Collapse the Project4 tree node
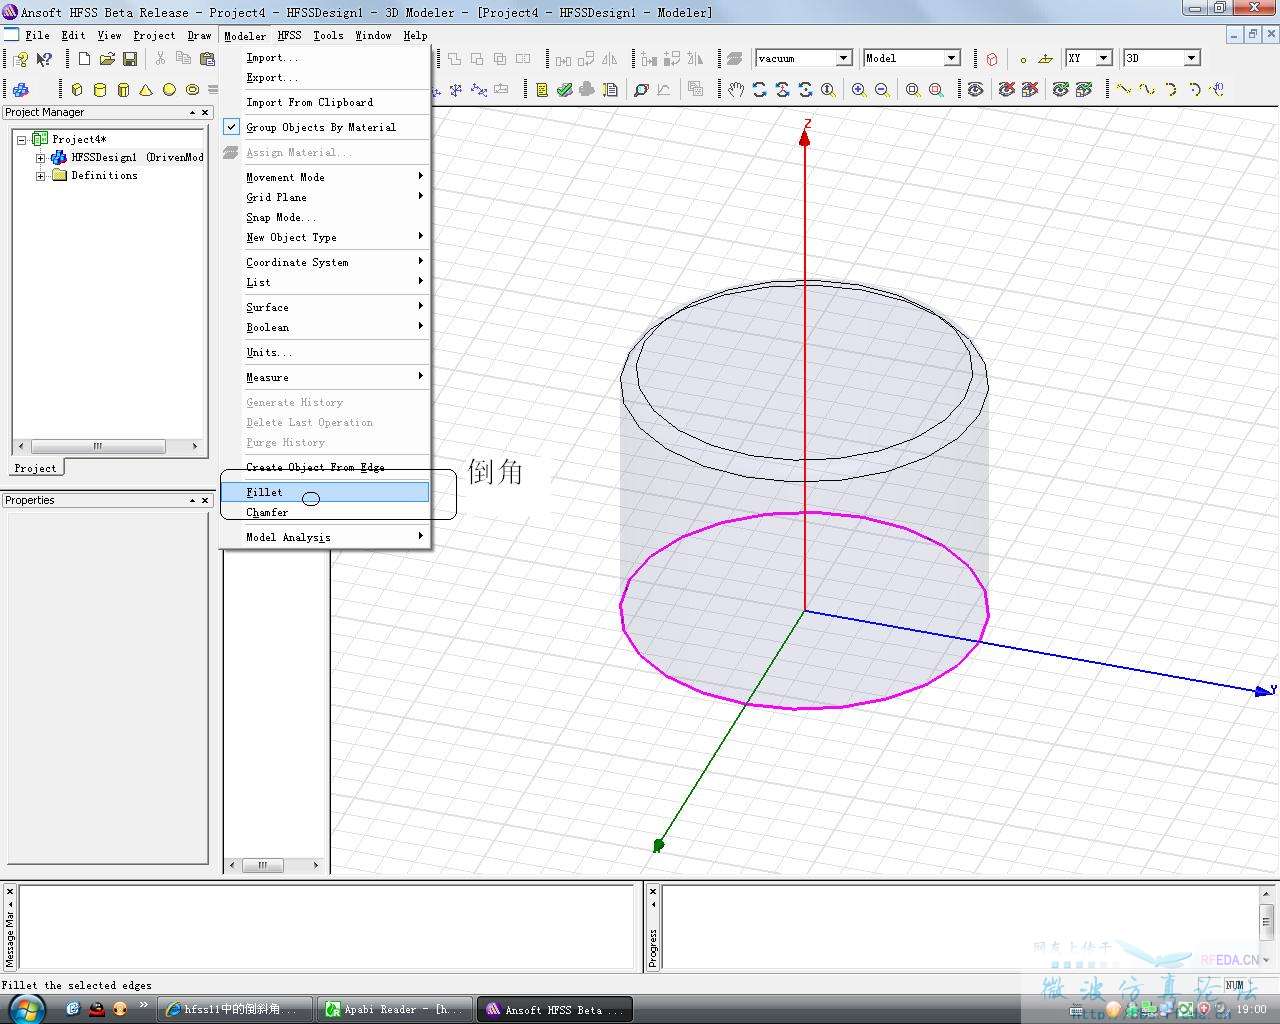Screen dimensions: 1280x1024 [22, 140]
